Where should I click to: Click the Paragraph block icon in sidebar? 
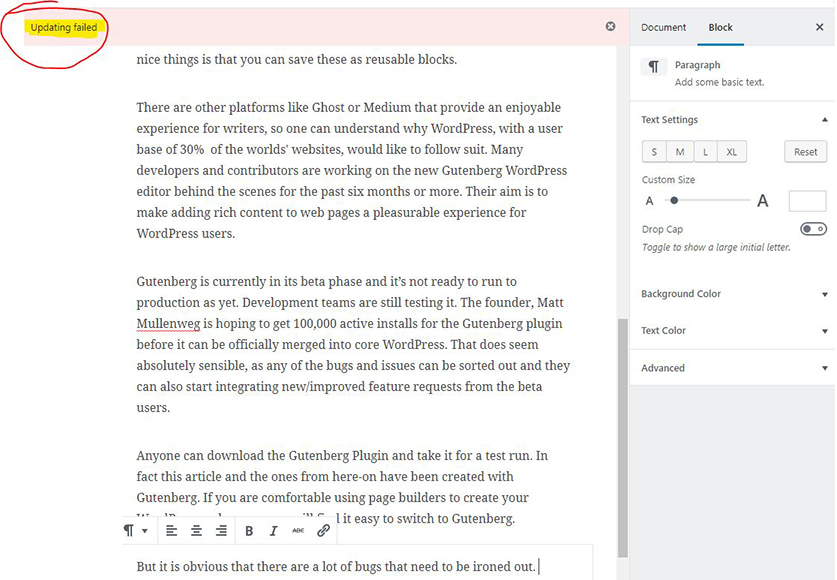654,67
